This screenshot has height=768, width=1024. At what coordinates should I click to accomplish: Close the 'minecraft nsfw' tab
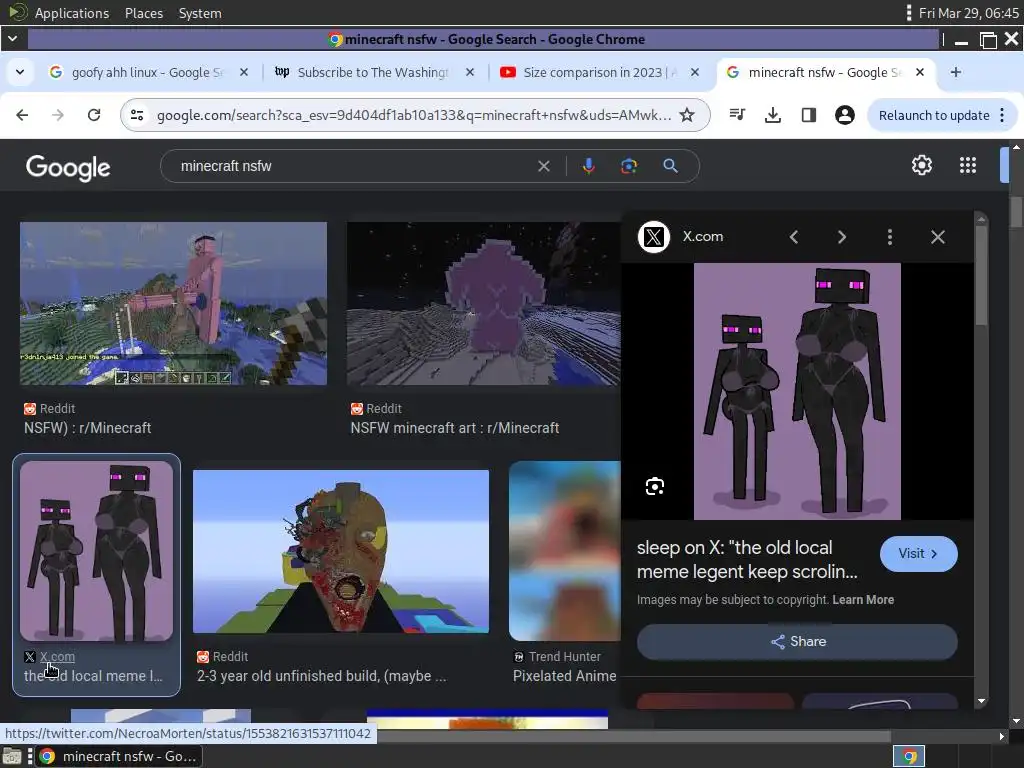[920, 72]
